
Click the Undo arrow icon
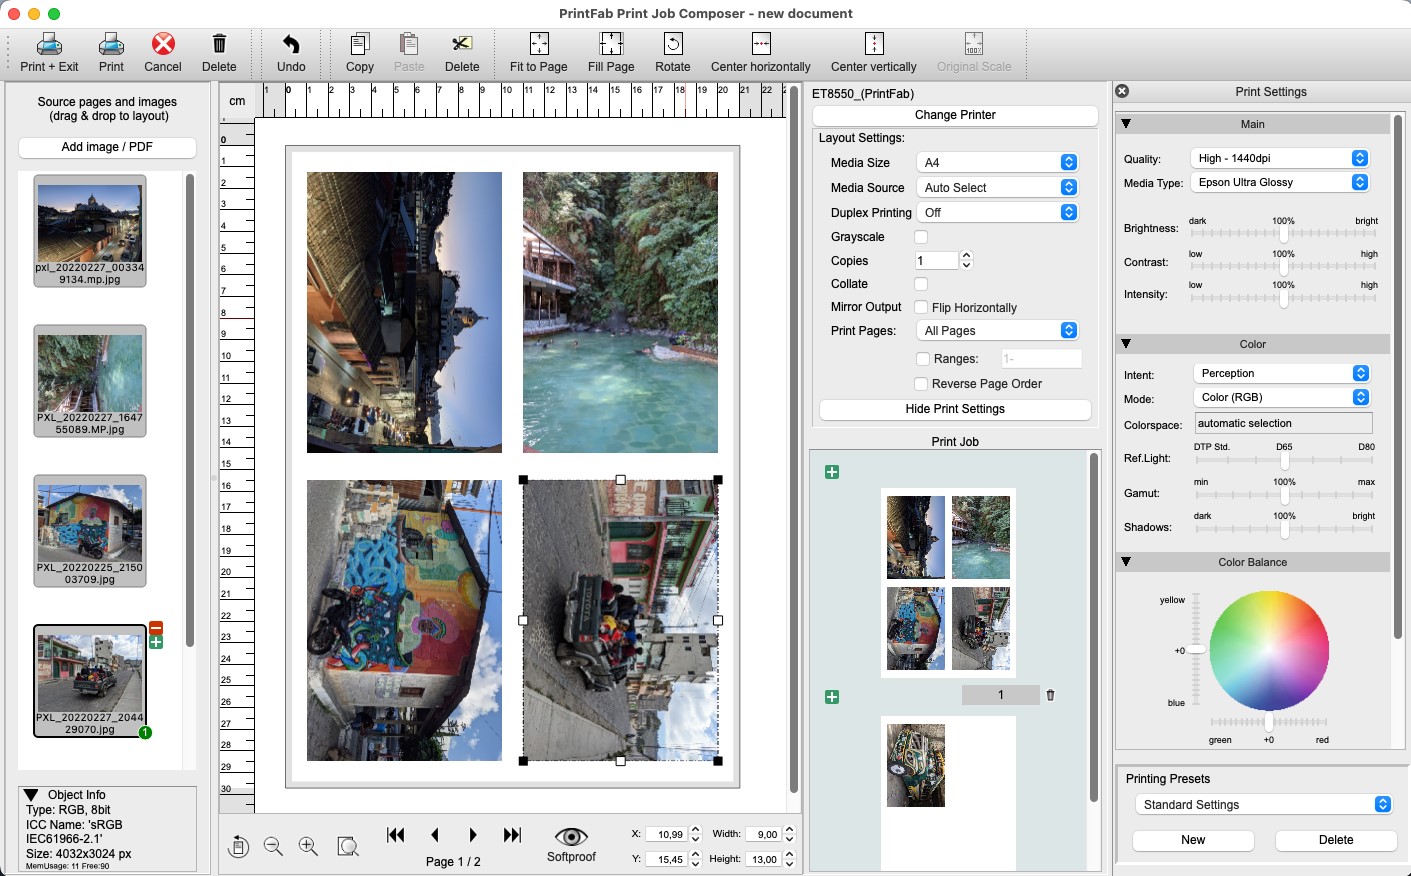(x=290, y=45)
